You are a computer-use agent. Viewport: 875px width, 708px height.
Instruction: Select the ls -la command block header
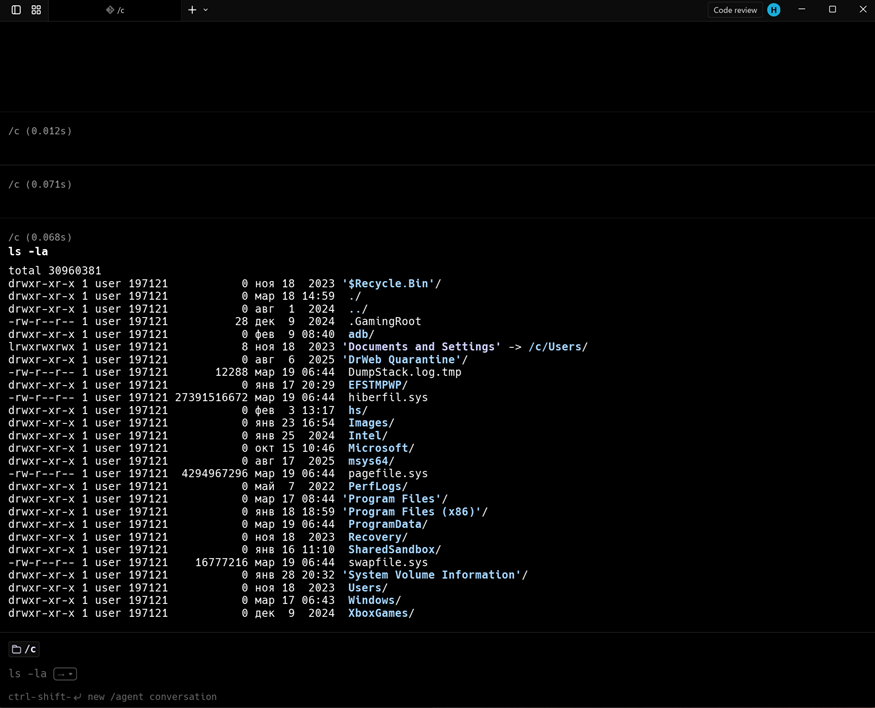pos(28,251)
